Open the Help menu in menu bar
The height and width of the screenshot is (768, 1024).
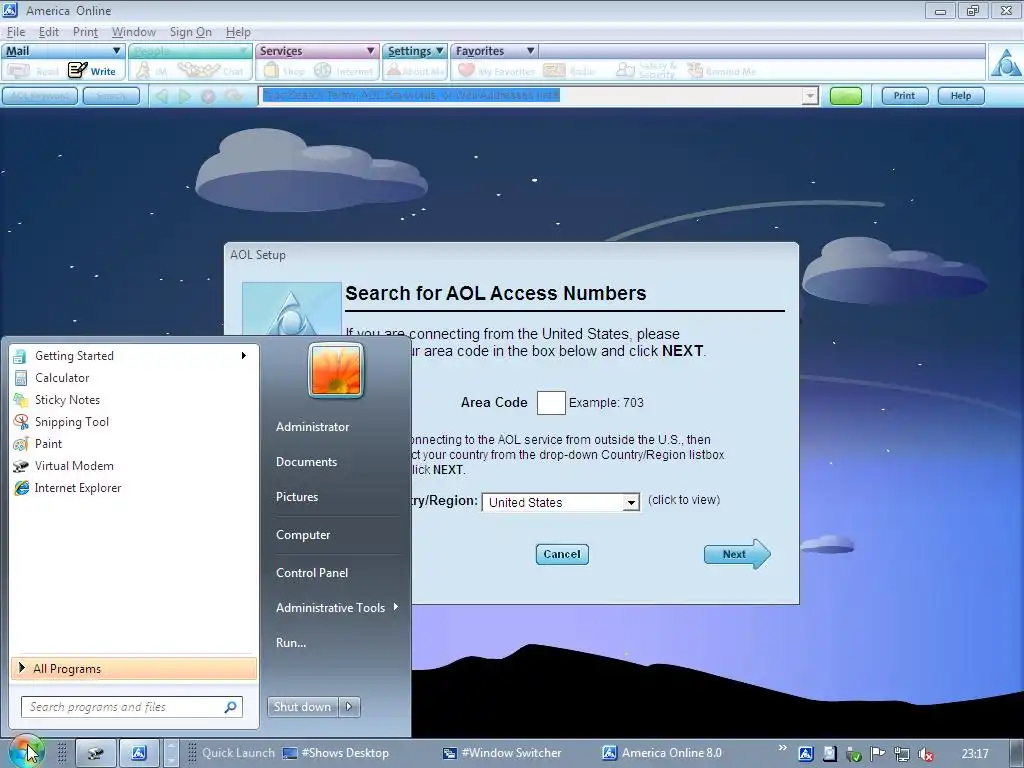[238, 31]
